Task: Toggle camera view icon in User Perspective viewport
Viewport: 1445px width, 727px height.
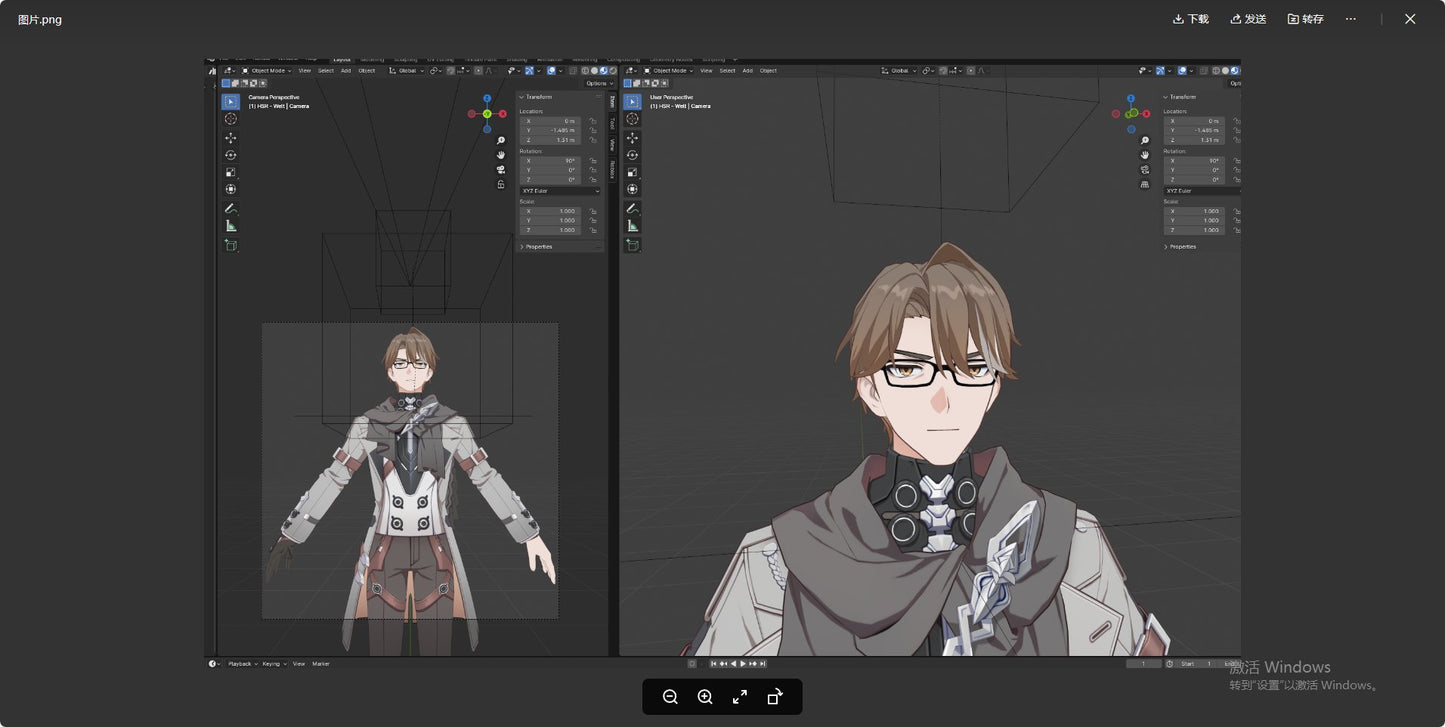Action: [1144, 170]
